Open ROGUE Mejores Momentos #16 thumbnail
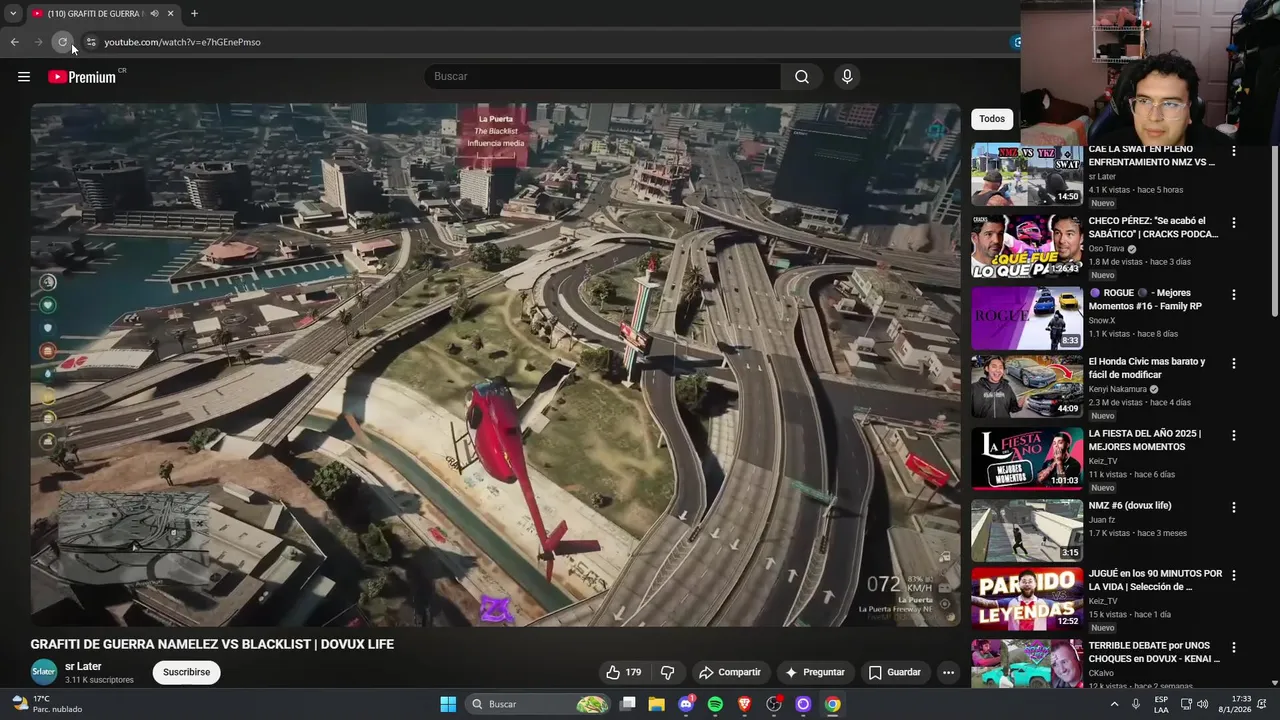 coord(1027,318)
